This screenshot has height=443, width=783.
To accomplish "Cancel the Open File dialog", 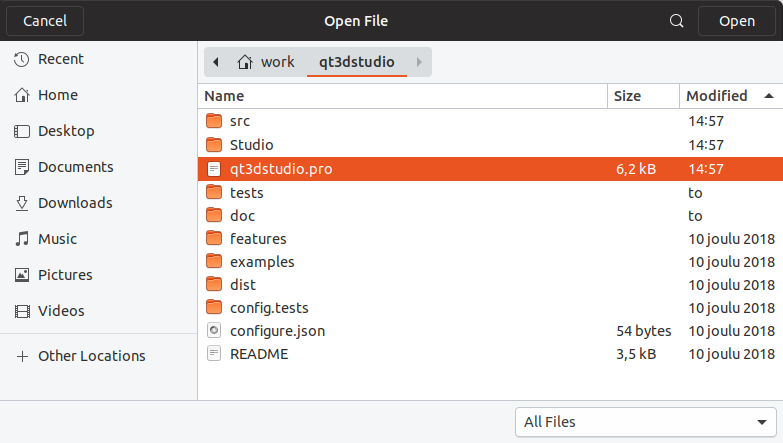I will [x=45, y=21].
